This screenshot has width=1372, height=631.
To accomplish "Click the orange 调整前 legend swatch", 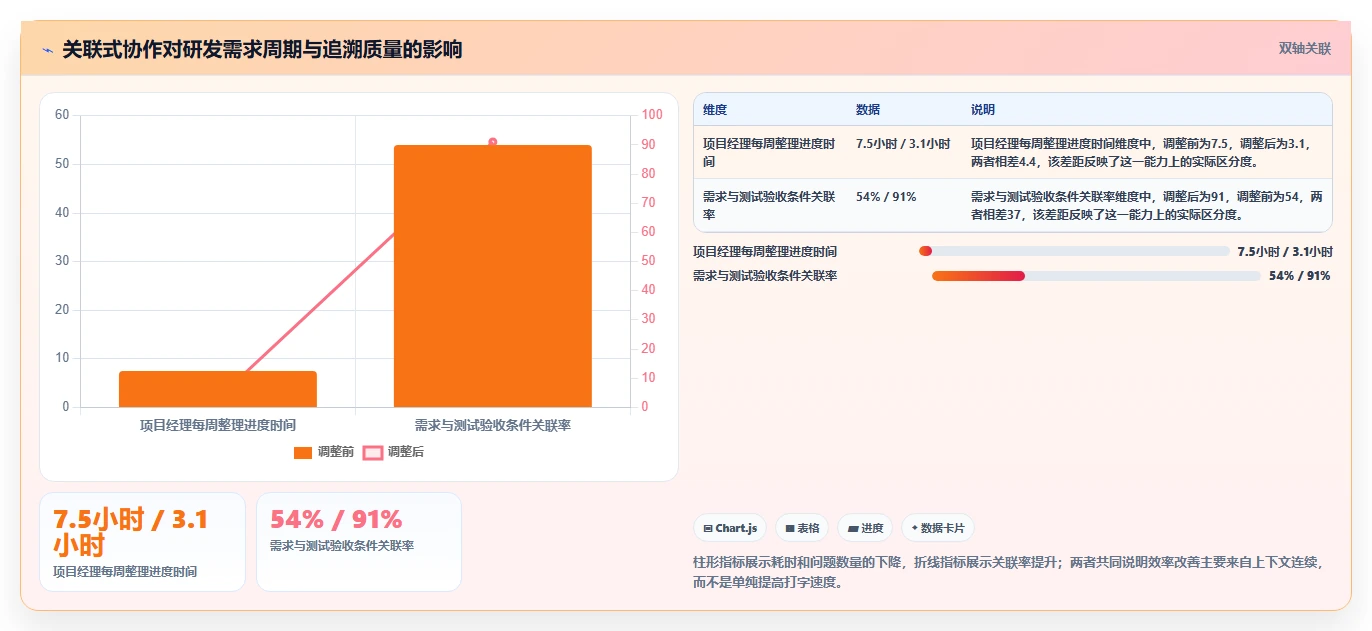I will [x=303, y=453].
